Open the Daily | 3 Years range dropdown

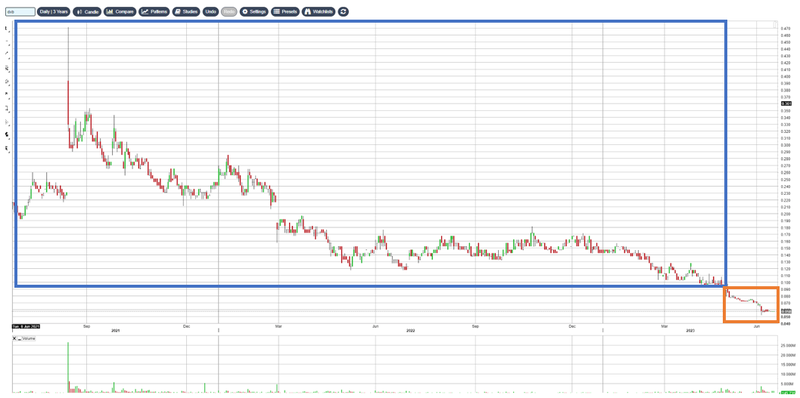[x=54, y=11]
